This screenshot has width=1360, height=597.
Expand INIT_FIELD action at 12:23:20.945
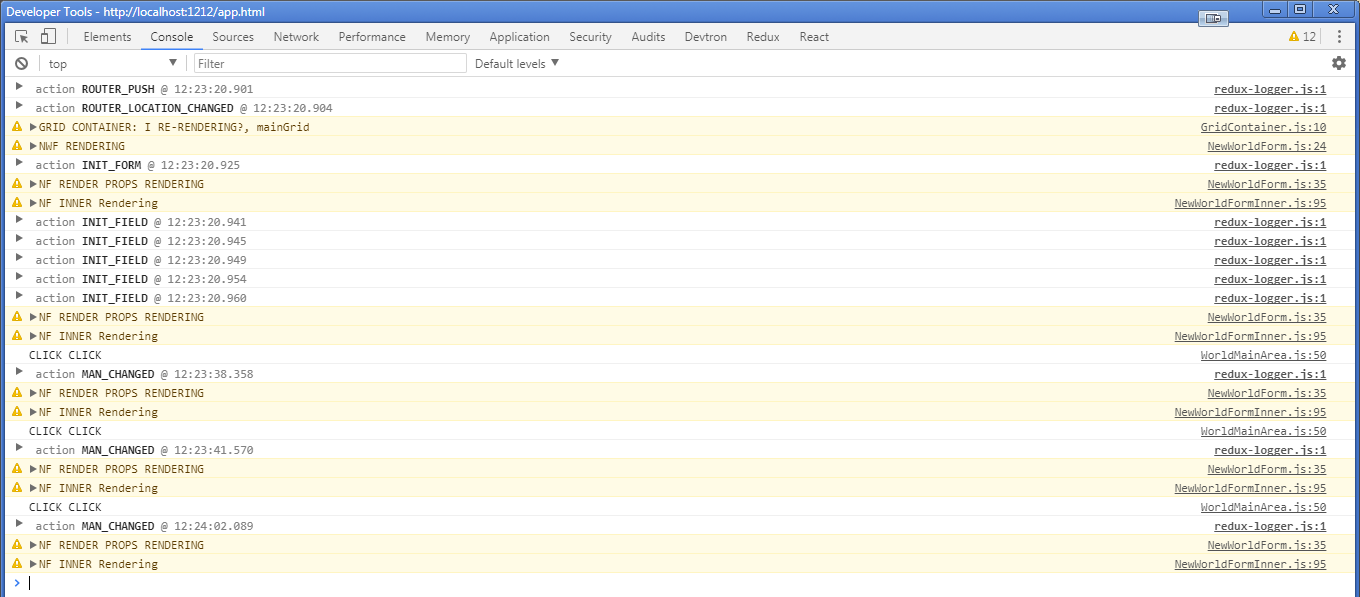(19, 240)
